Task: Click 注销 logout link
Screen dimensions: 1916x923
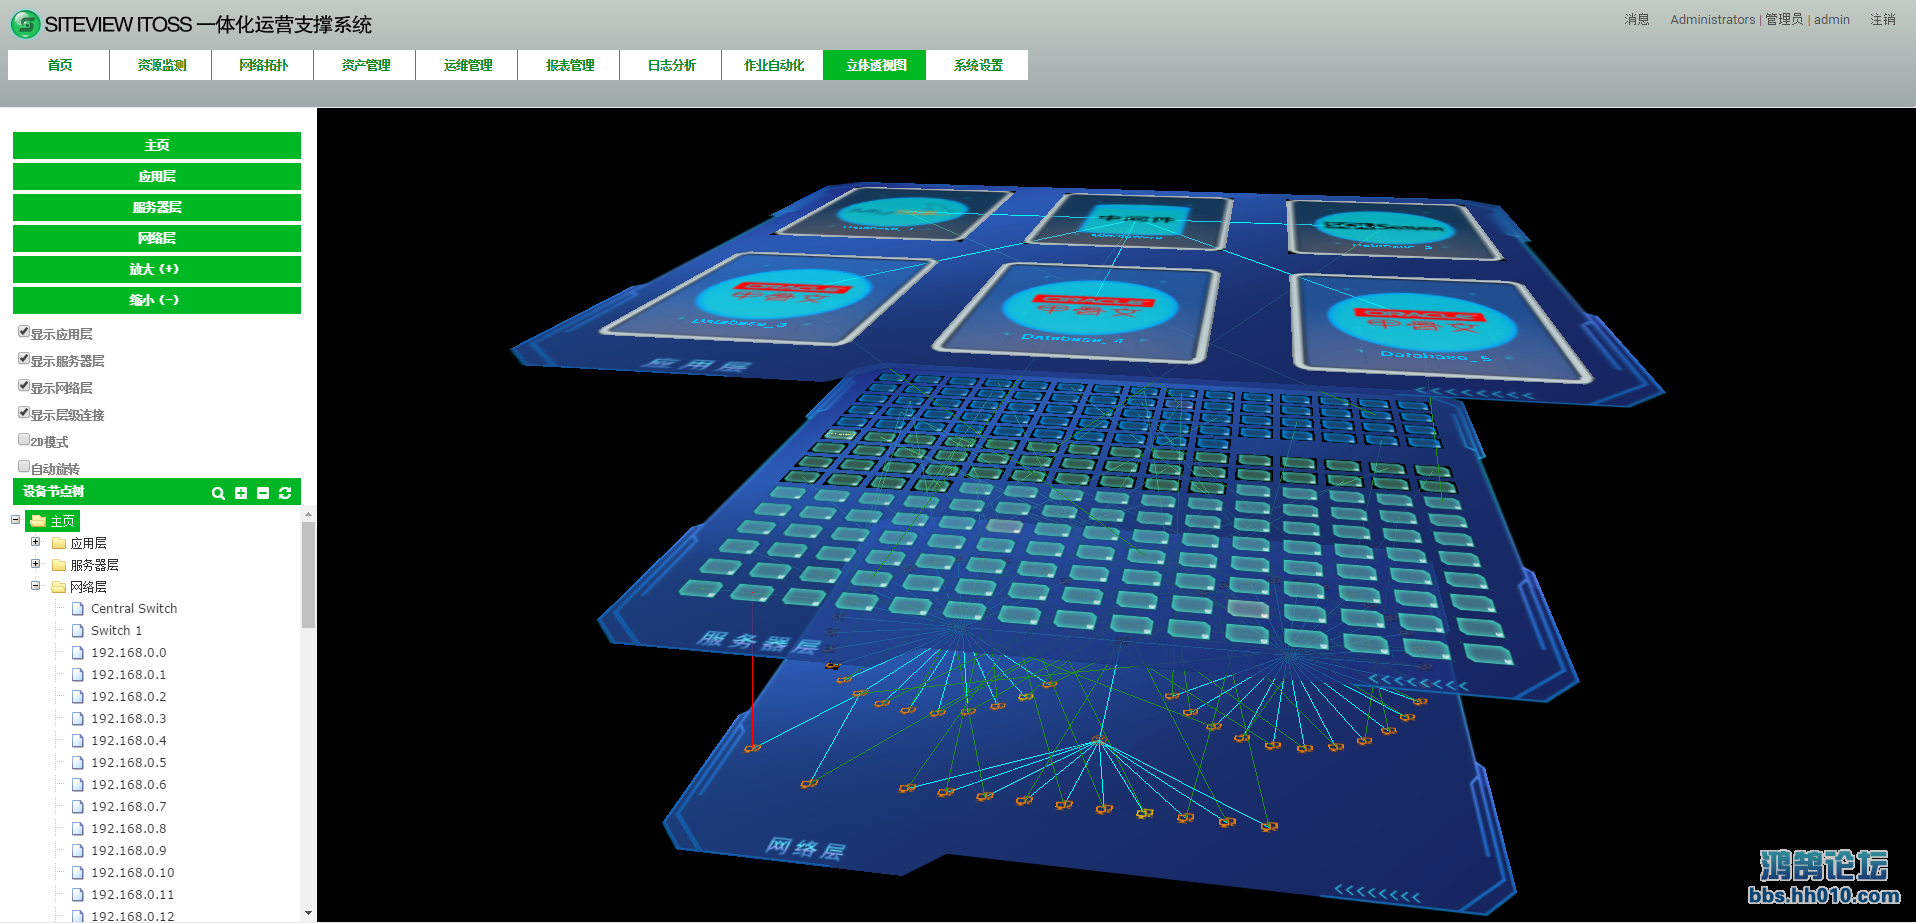Action: (x=1883, y=19)
